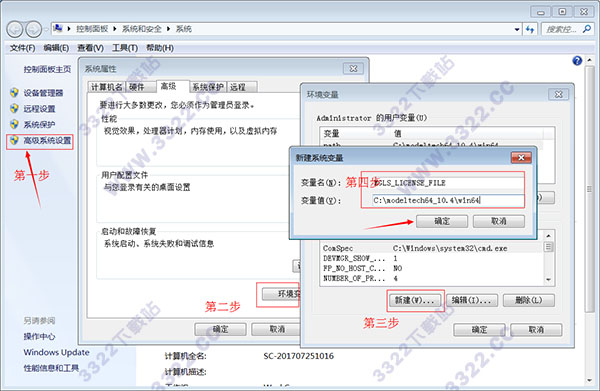Switch to the 计算机名 tab

tap(107, 87)
